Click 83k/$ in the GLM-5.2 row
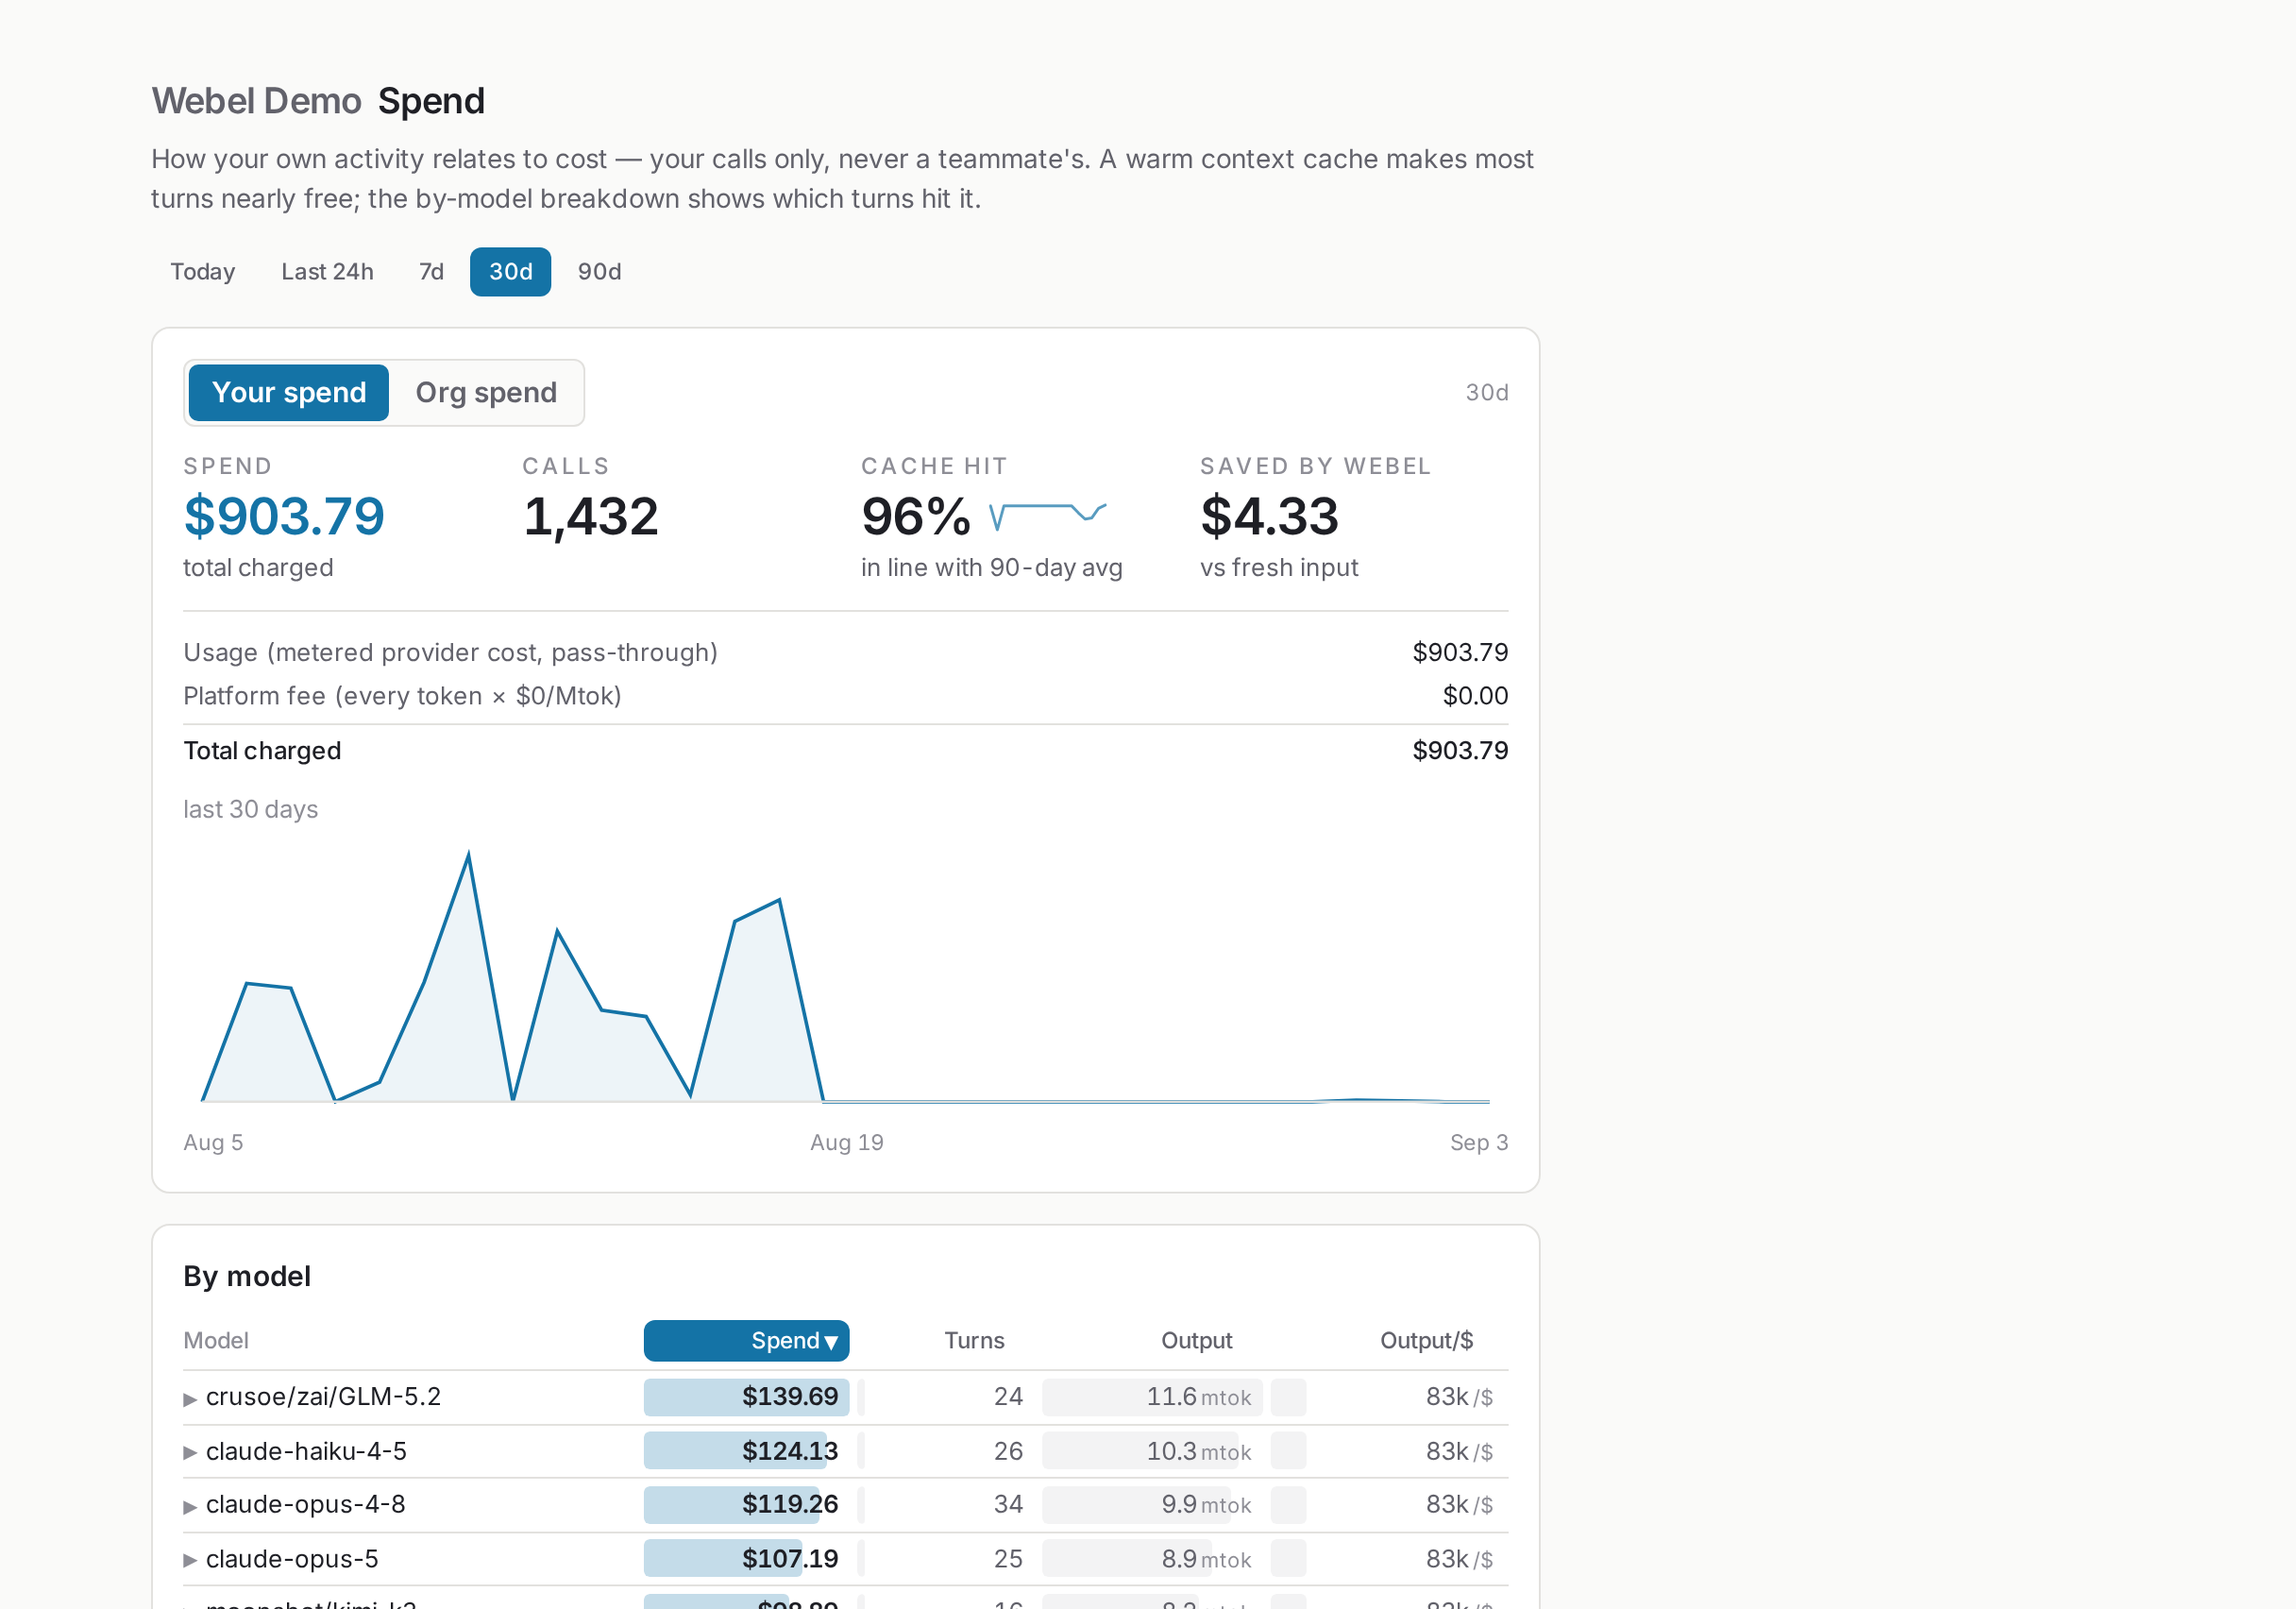The width and height of the screenshot is (2296, 1609). coord(1459,1397)
